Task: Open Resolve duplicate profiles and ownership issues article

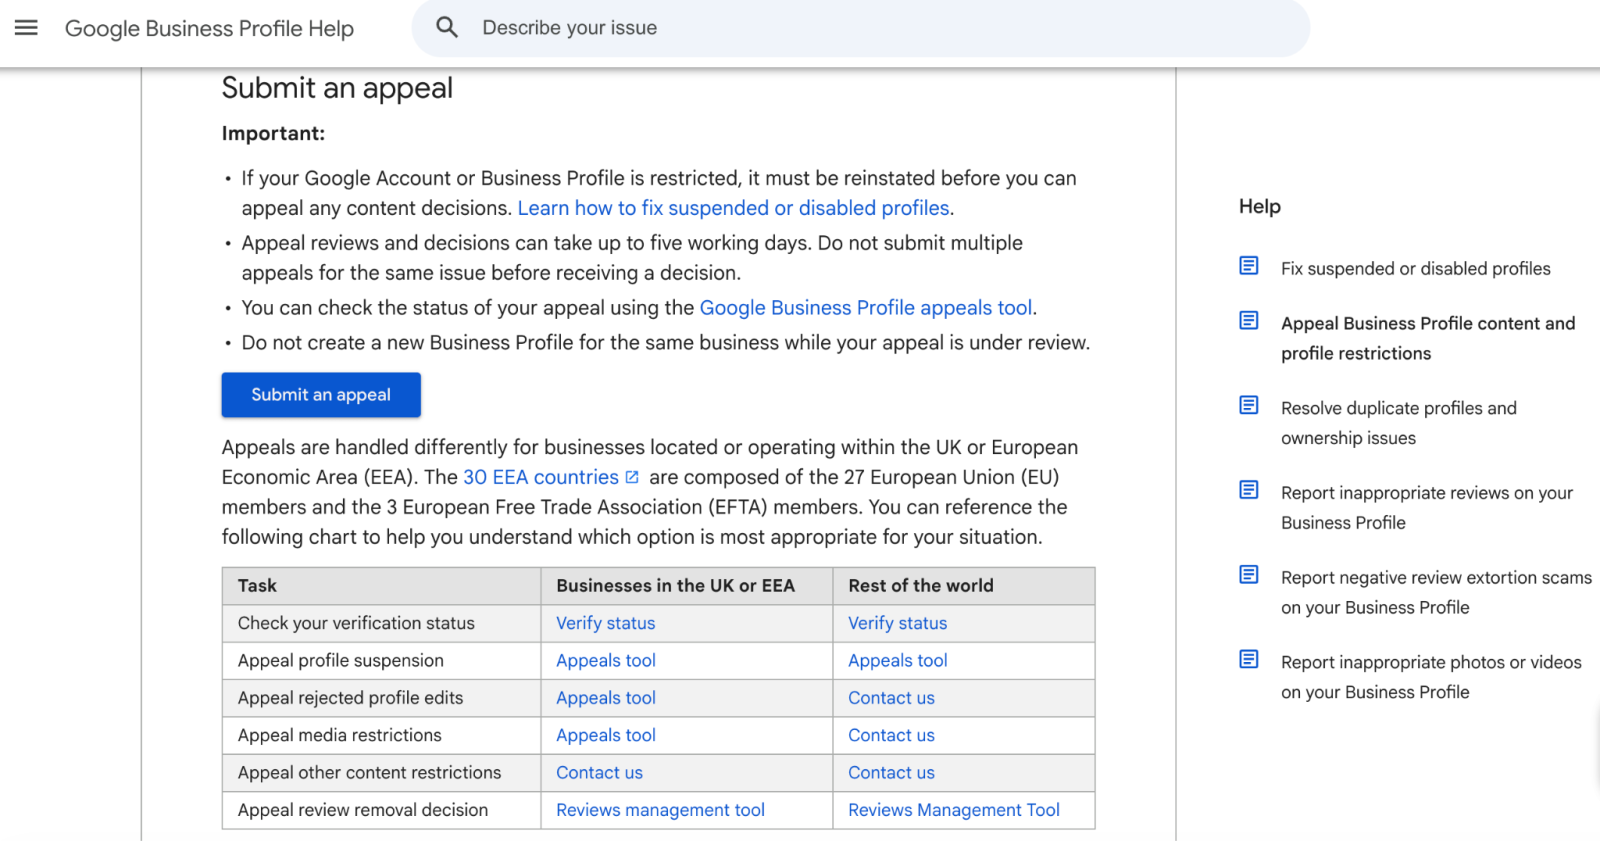Action: pyautogui.click(x=1399, y=423)
